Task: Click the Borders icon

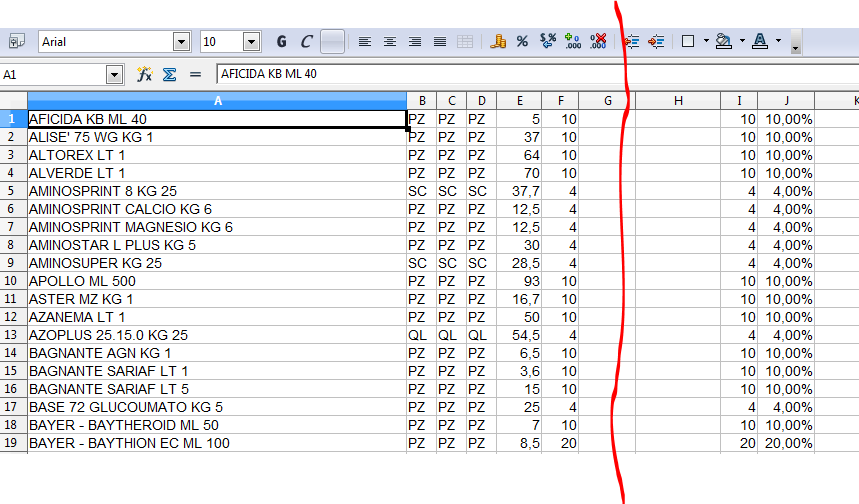Action: 688,42
